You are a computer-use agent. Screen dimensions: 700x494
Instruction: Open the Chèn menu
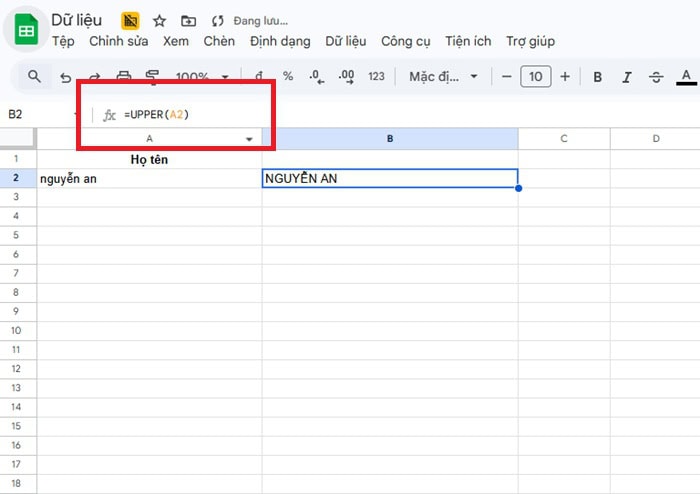point(219,41)
